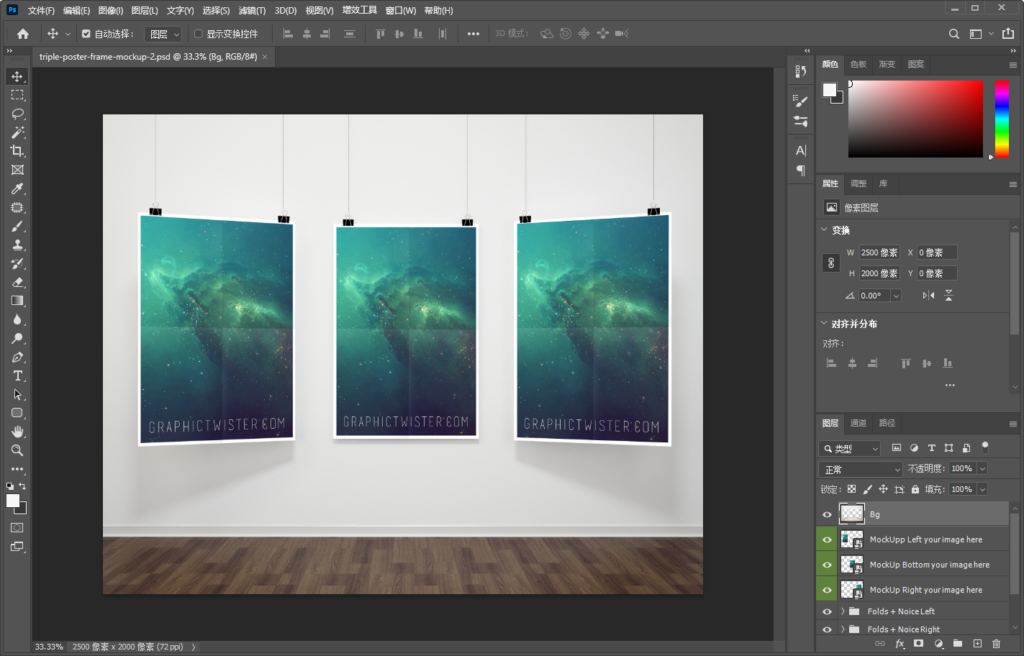Click the hue spectrum slider strip
This screenshot has width=1024, height=656.
1002,119
